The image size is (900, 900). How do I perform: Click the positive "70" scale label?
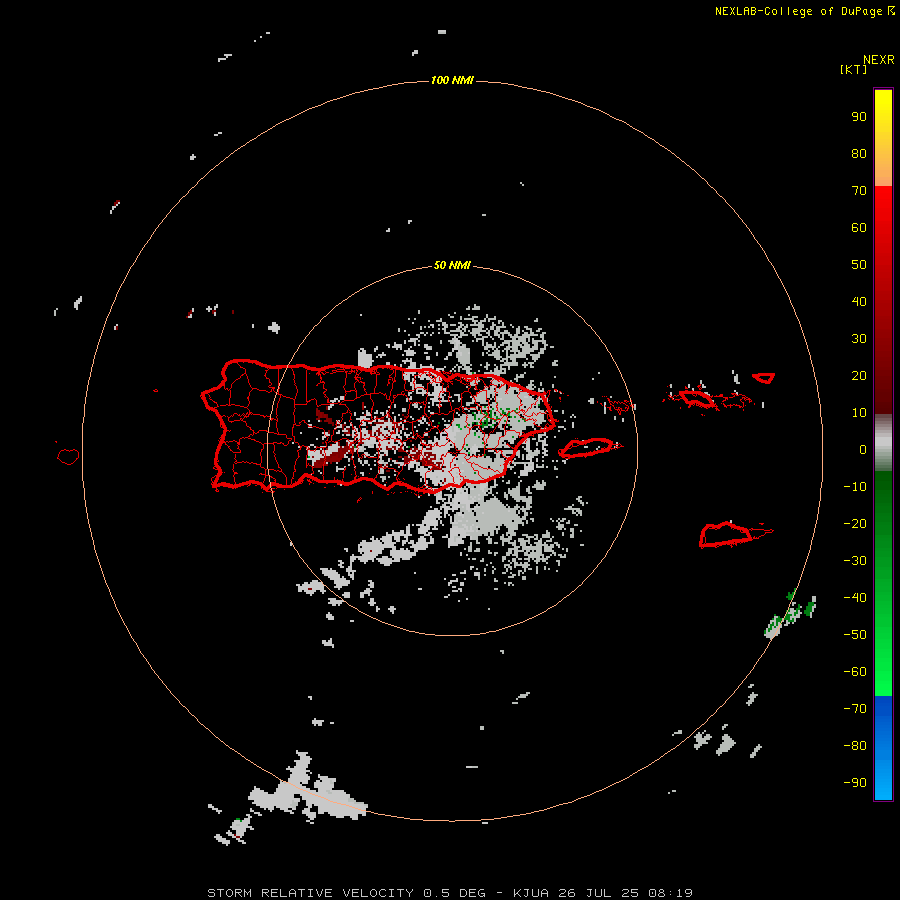coord(859,191)
